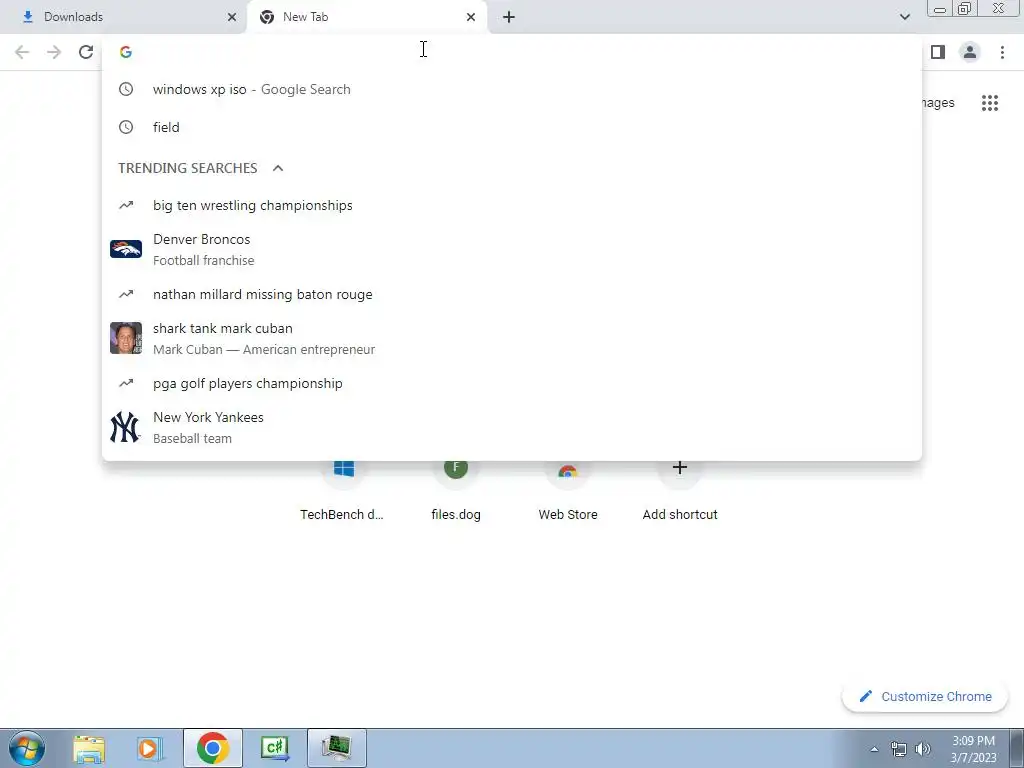Open the C# application in taskbar
The width and height of the screenshot is (1024, 768).
pos(275,748)
